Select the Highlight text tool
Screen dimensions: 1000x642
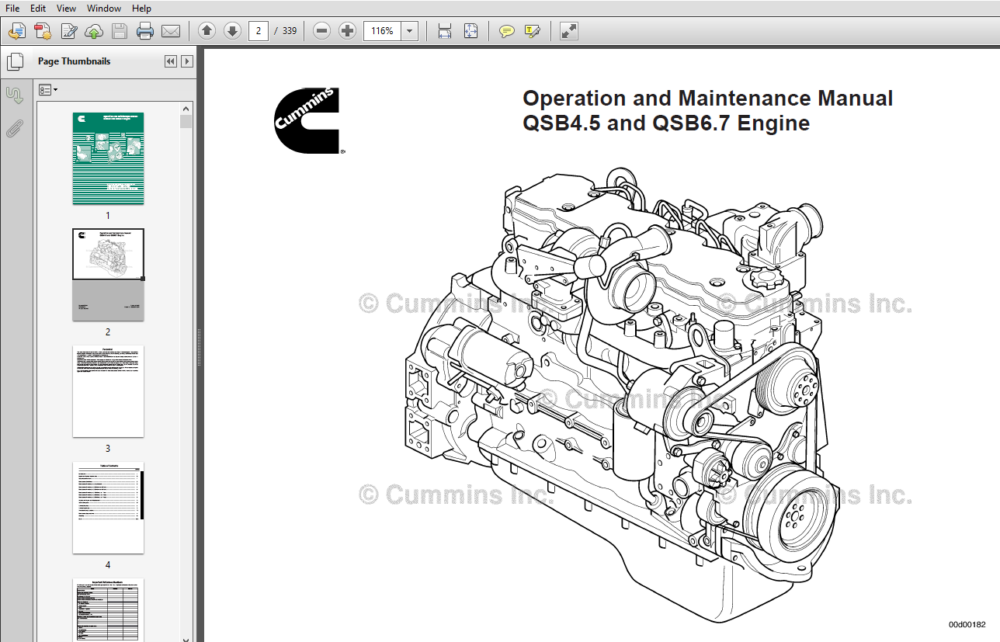tap(532, 31)
